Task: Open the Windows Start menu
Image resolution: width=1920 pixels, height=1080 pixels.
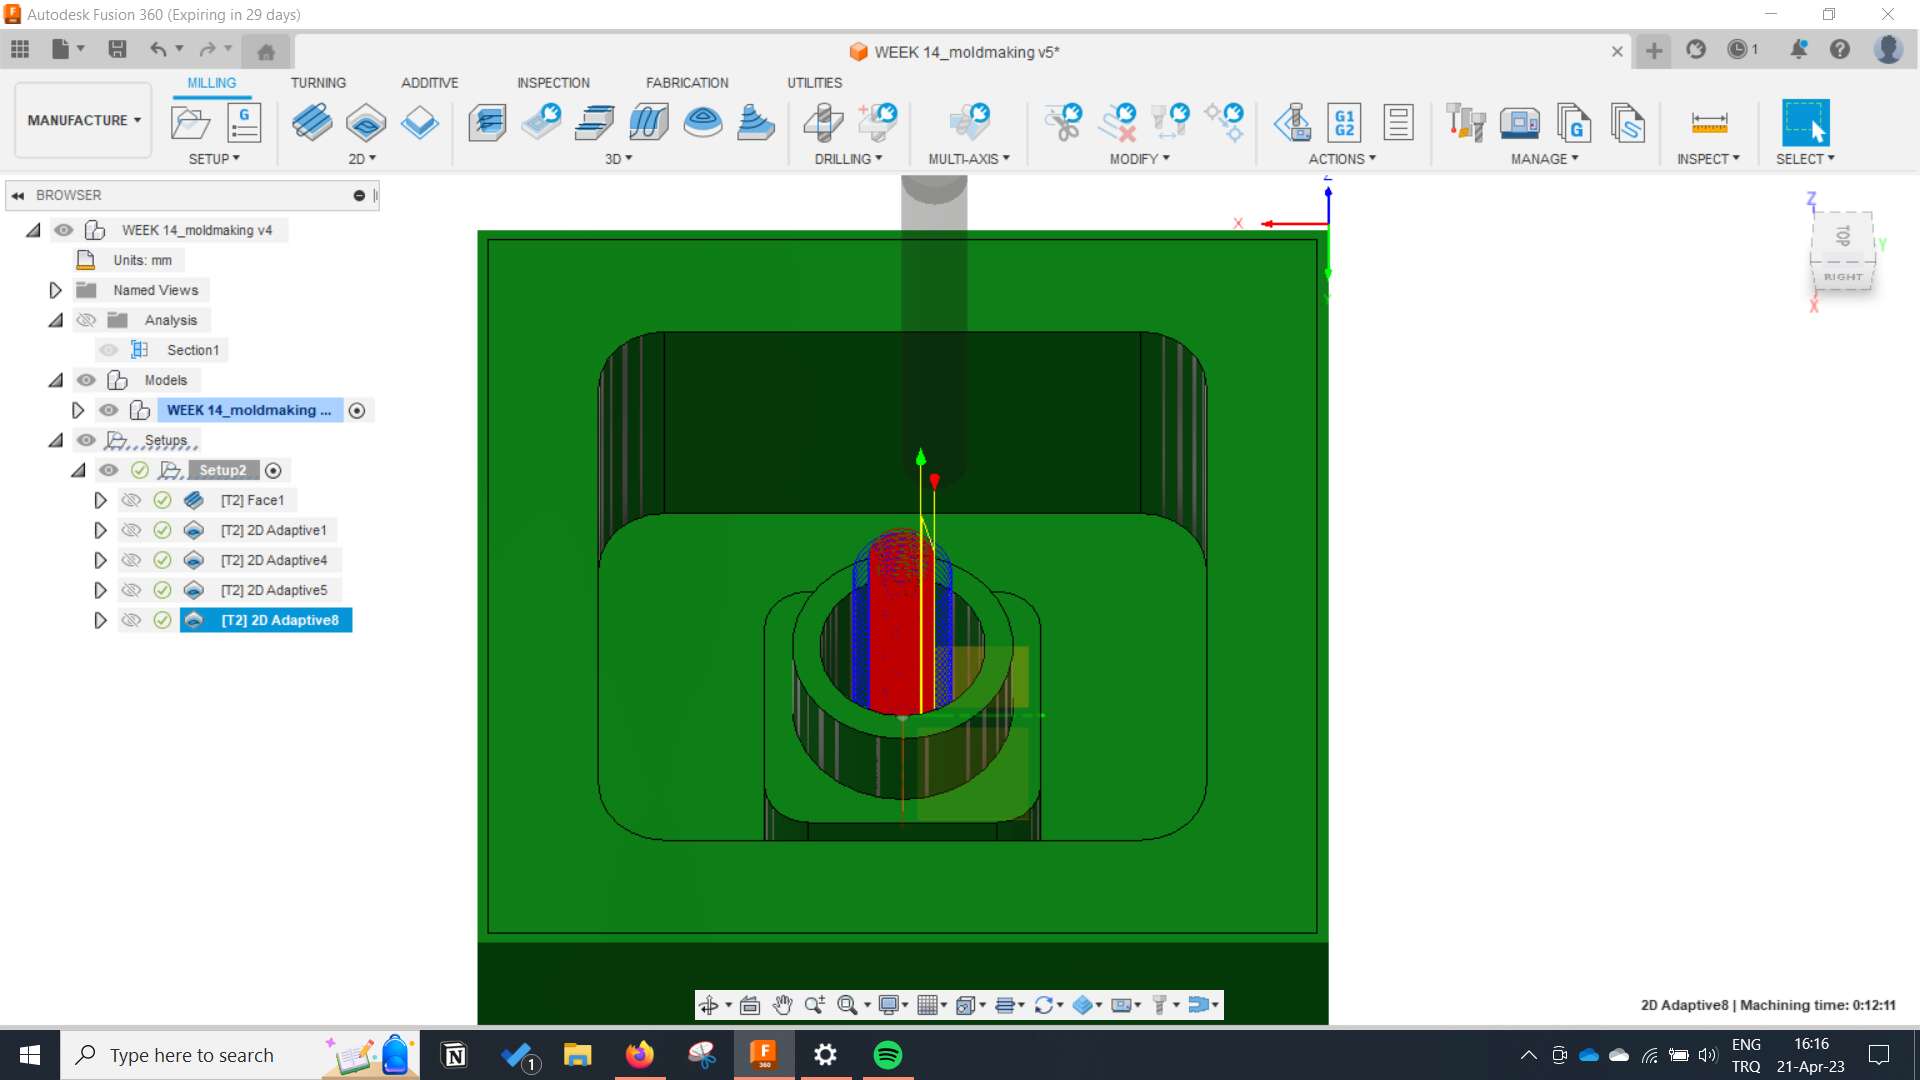Action: [x=30, y=1055]
